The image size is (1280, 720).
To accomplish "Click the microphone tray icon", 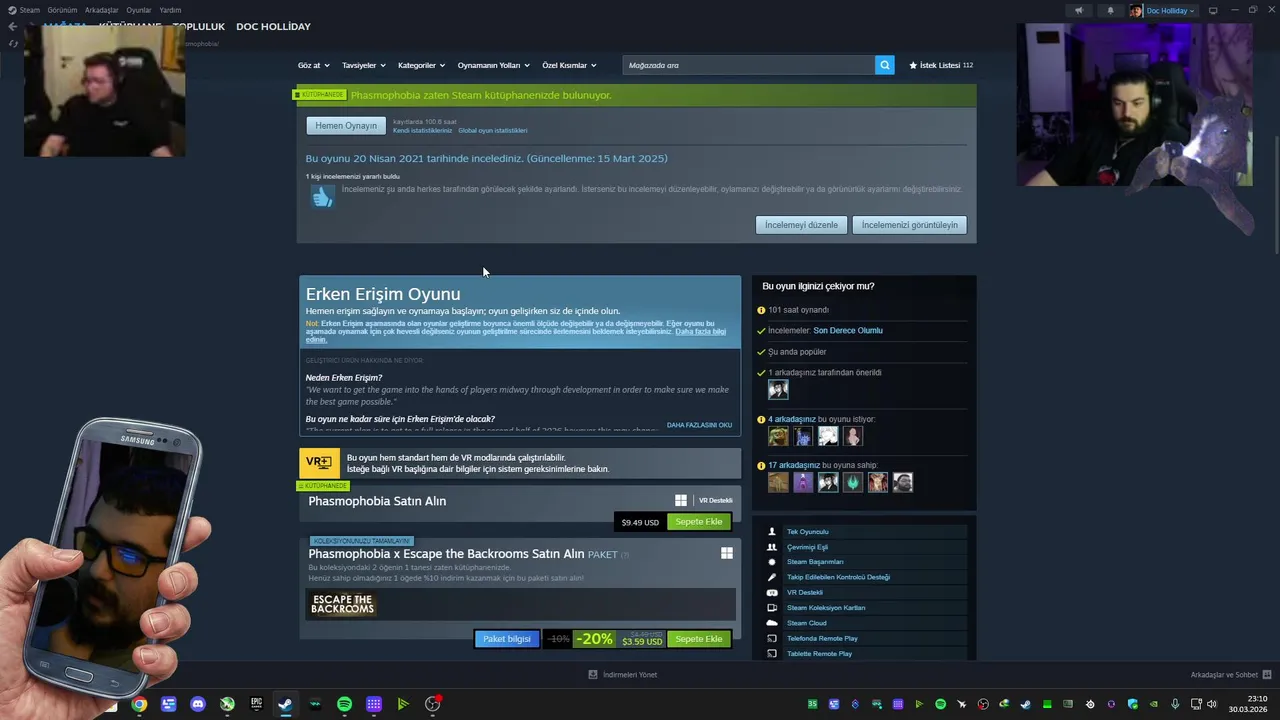I will [1175, 704].
